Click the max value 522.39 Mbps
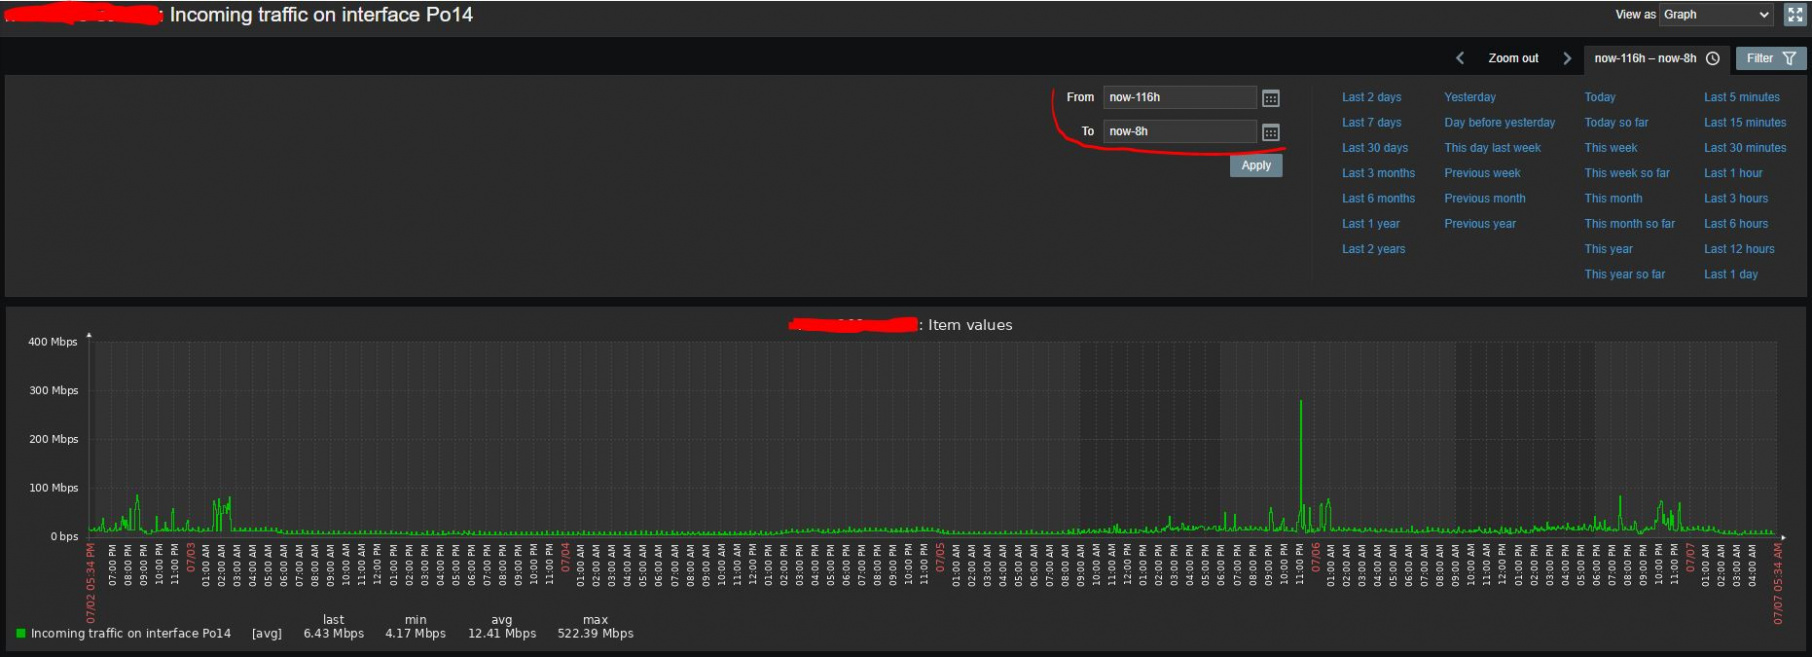This screenshot has height=657, width=1812. 595,633
